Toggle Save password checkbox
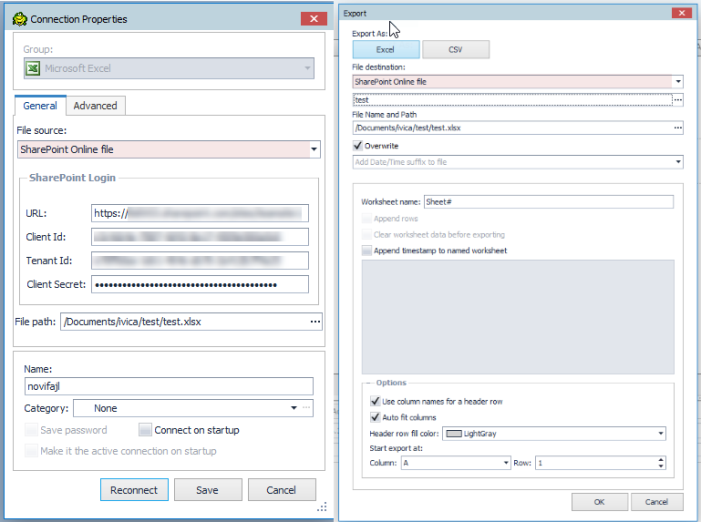Viewport: 701px width, 522px height. pyautogui.click(x=31, y=430)
